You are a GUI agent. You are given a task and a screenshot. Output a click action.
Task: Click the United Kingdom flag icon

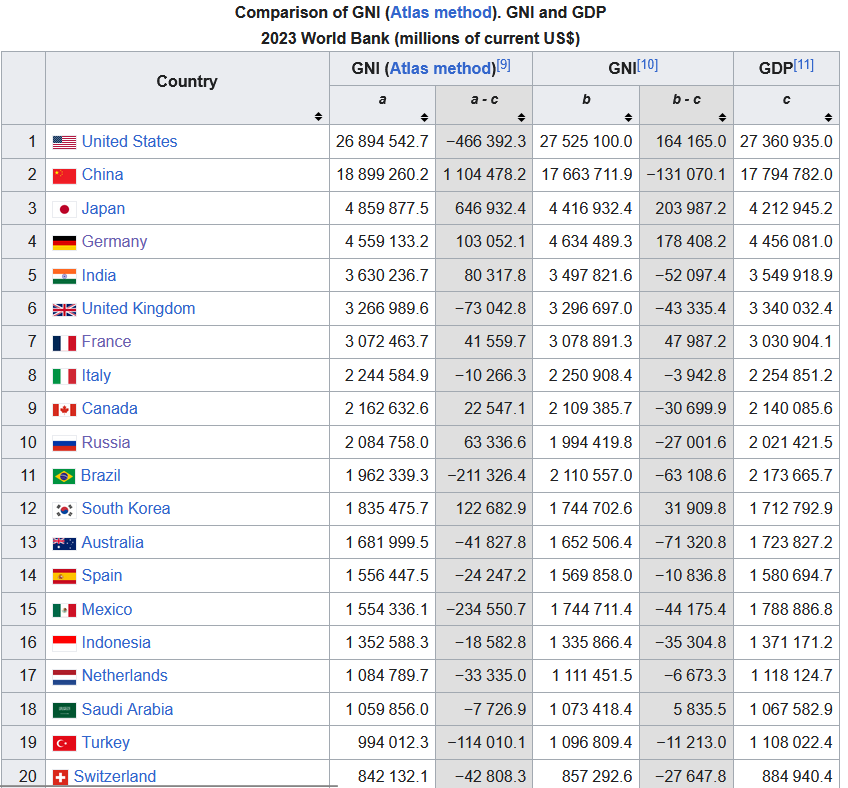coord(64,308)
